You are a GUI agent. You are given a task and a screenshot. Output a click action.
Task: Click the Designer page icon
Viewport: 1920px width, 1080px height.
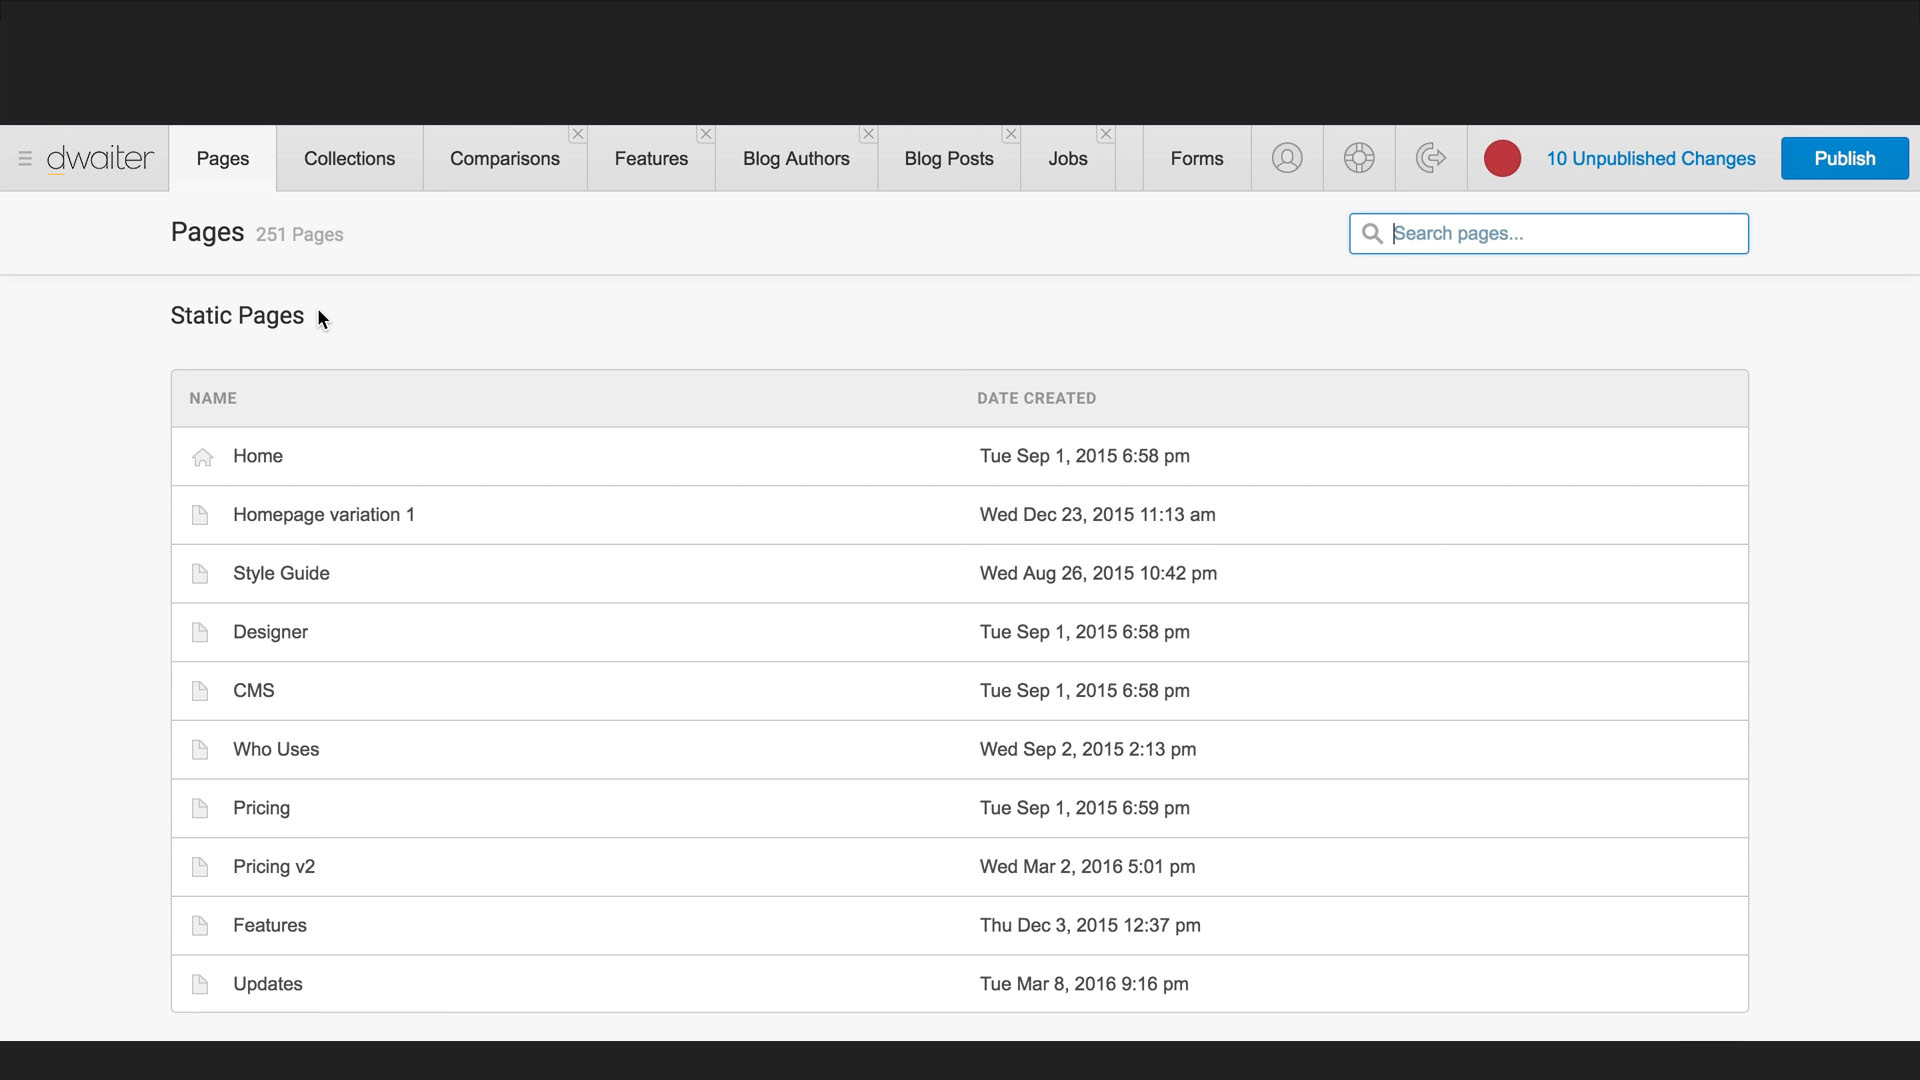200,633
